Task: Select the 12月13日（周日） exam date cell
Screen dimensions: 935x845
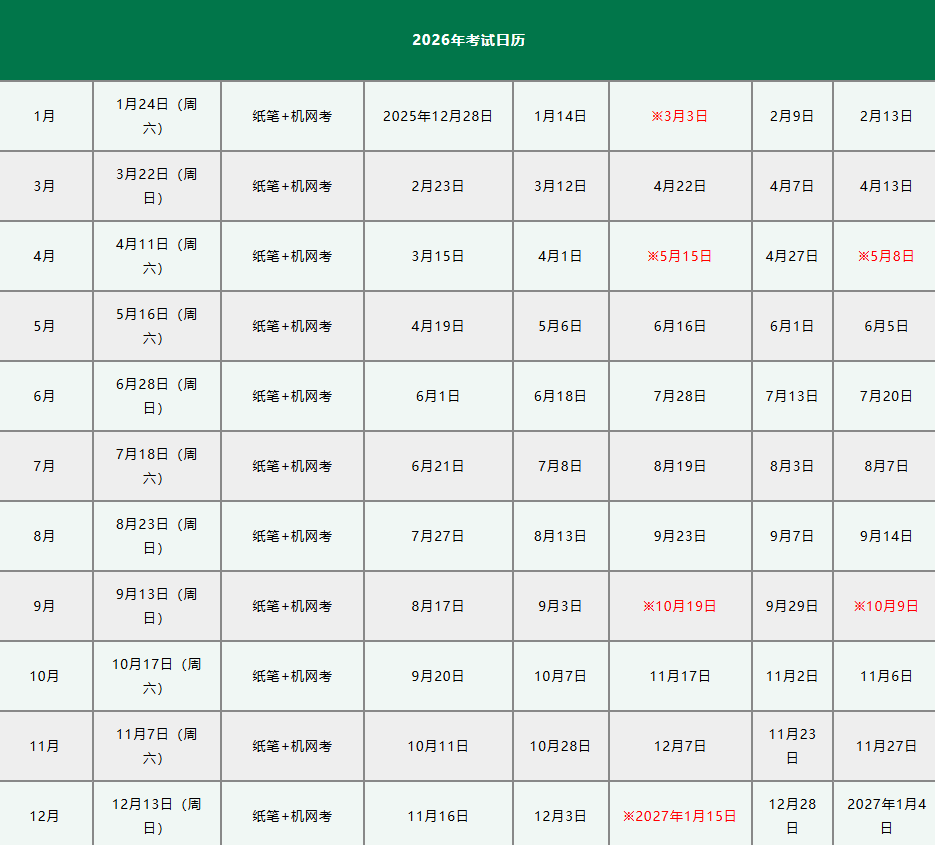Action: pos(156,816)
